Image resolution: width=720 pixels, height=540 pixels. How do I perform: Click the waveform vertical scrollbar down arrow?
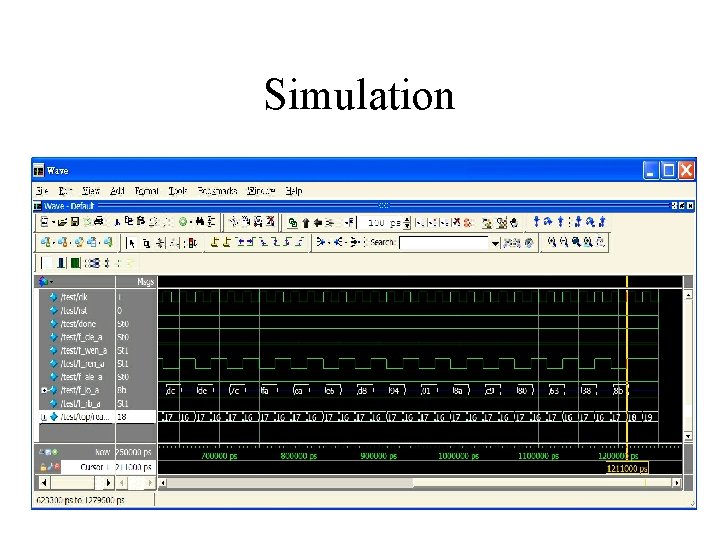pyautogui.click(x=688, y=436)
